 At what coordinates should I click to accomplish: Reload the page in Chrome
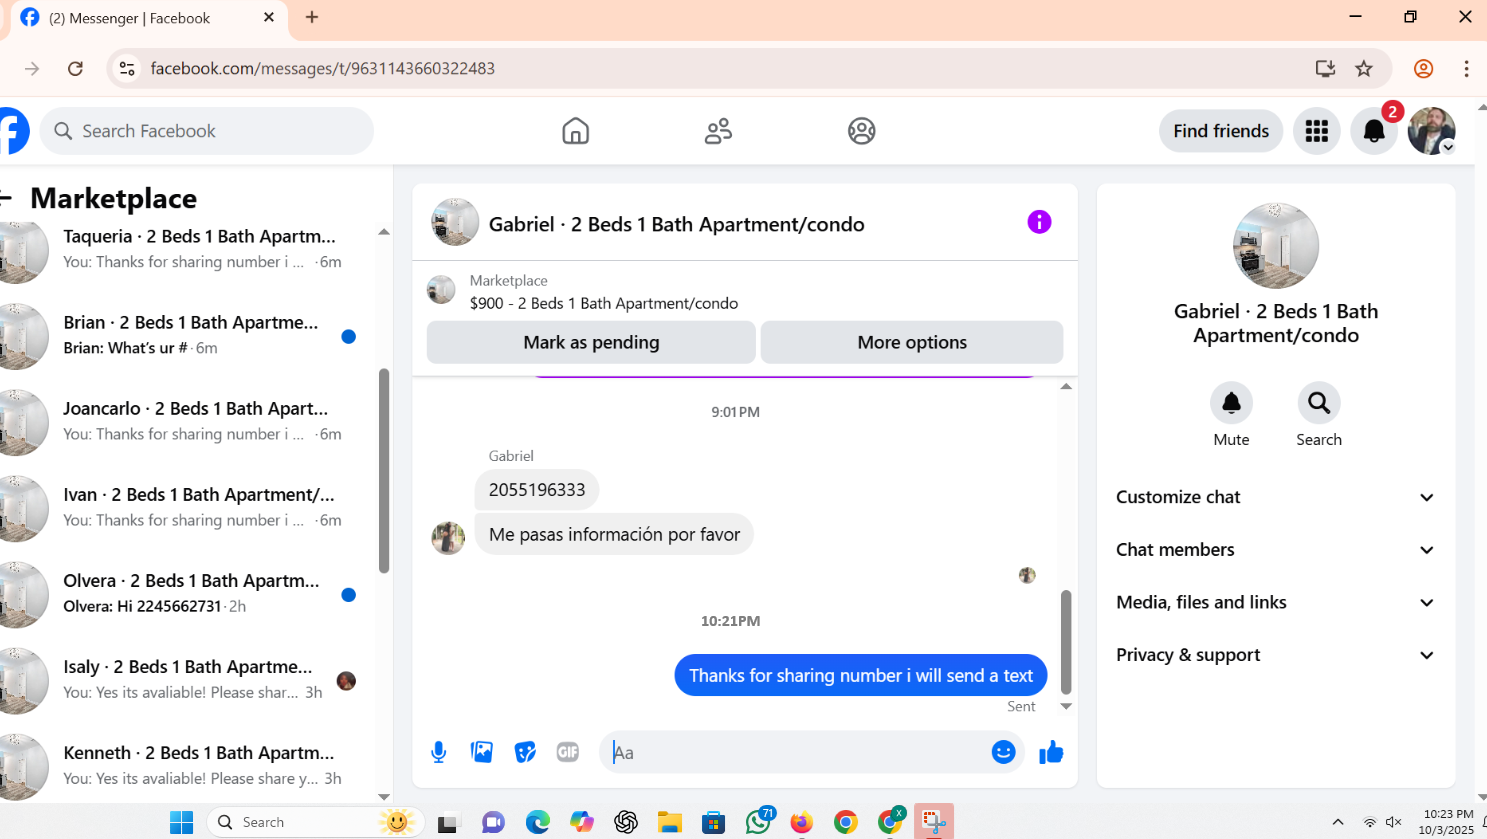tap(75, 69)
